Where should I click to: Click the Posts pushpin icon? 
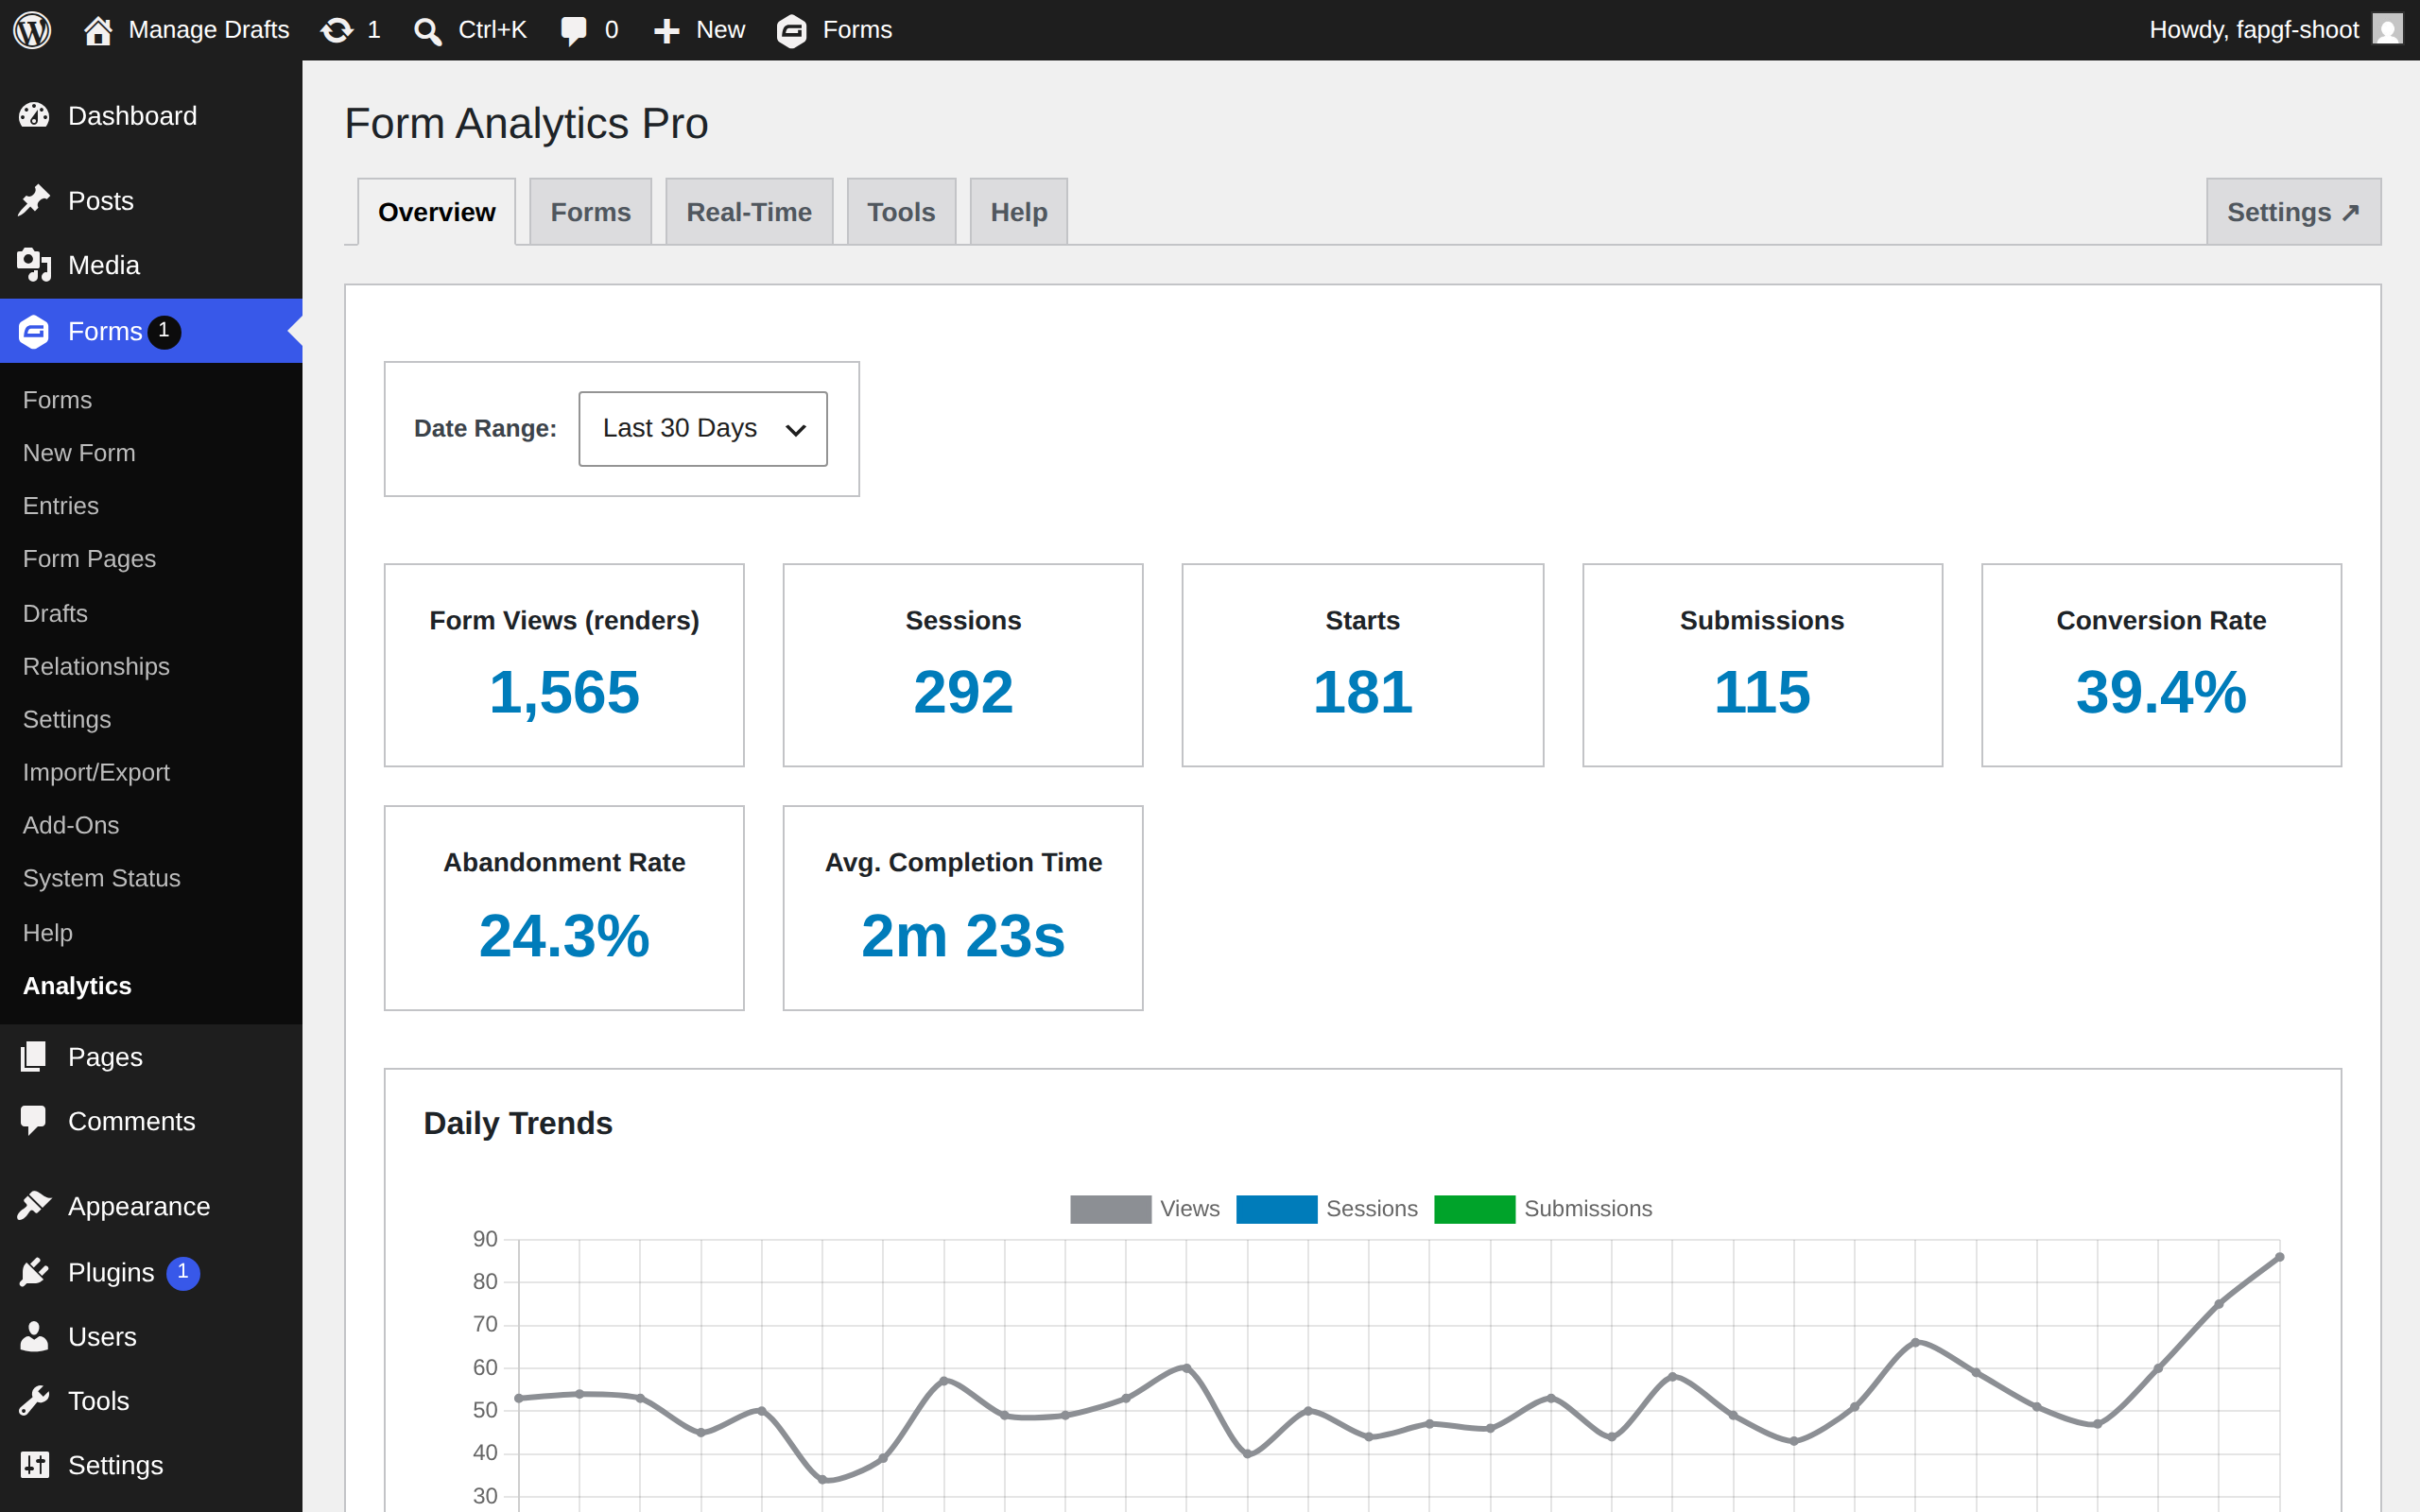tap(34, 201)
